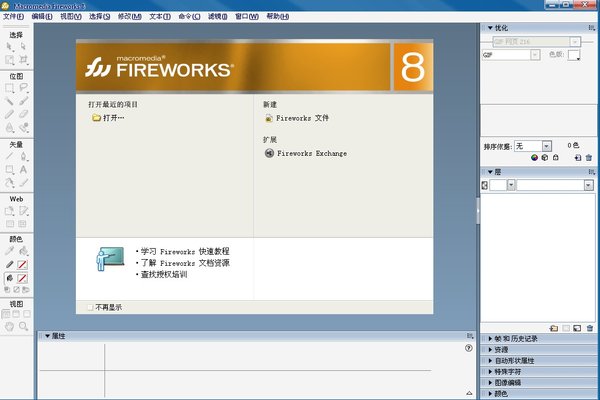This screenshot has width=600, height=400.
Task: Select the Eyedropper tool
Action: click(x=10, y=251)
